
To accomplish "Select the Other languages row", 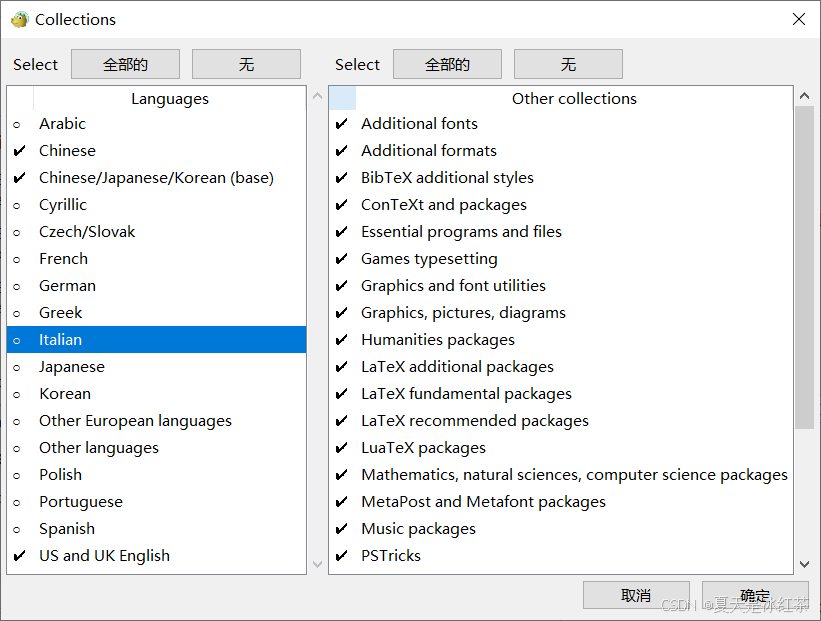I will click(x=157, y=448).
